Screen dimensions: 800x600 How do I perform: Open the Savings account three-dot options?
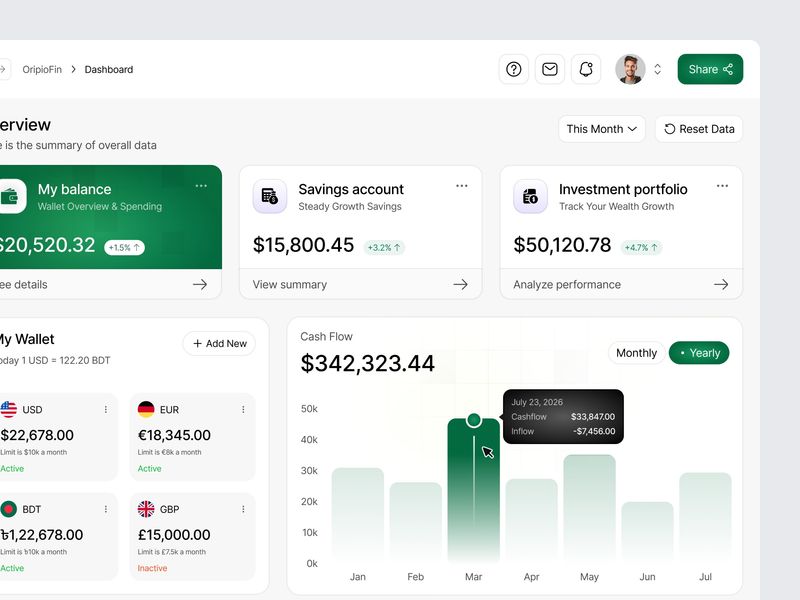click(x=462, y=185)
